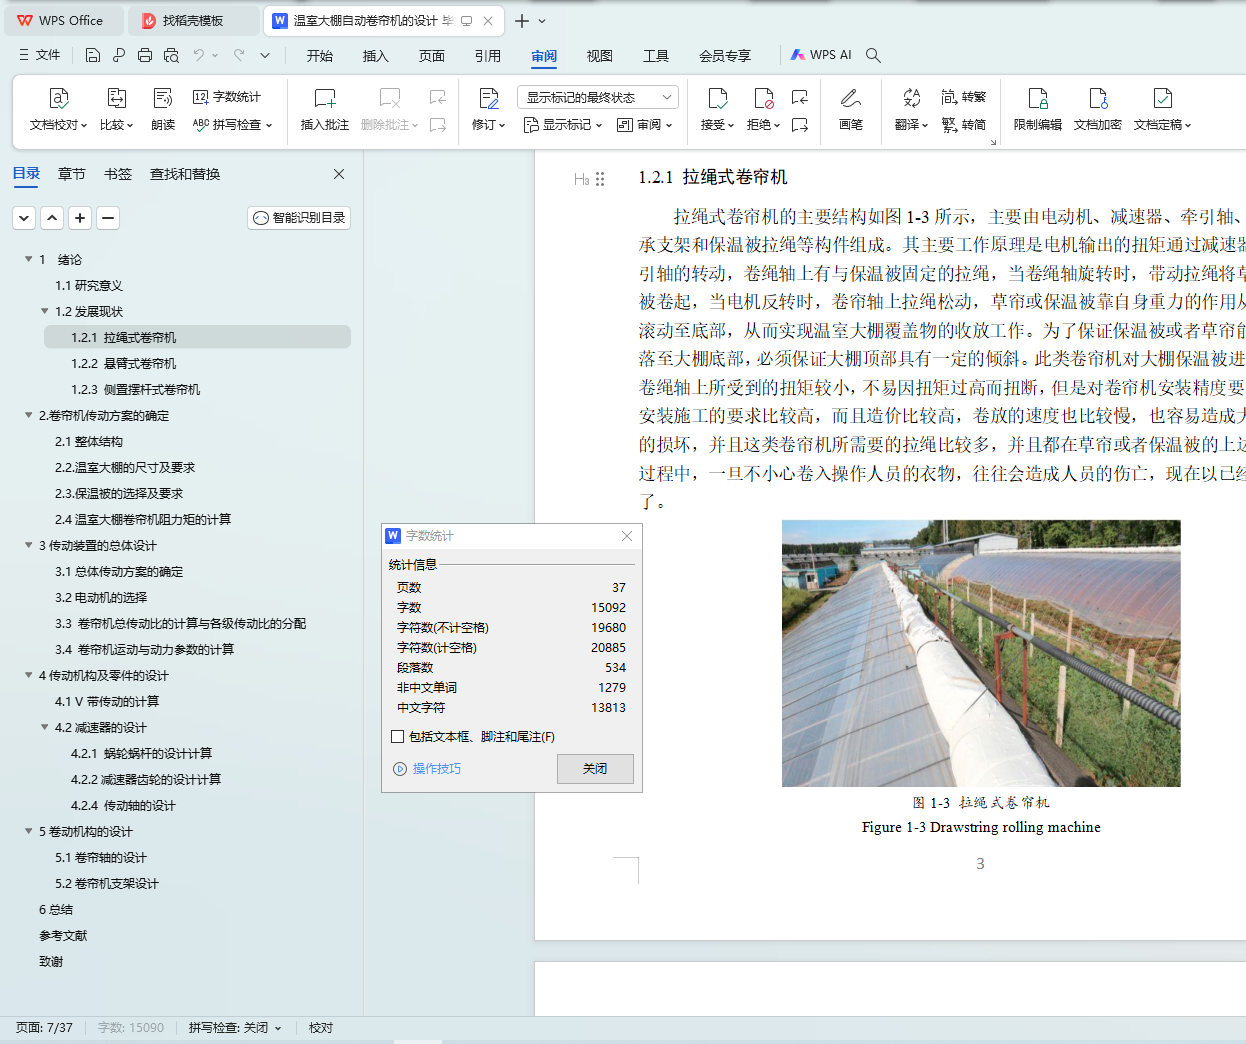Open a new tab with plus button
1246x1044 pixels.
(x=521, y=20)
